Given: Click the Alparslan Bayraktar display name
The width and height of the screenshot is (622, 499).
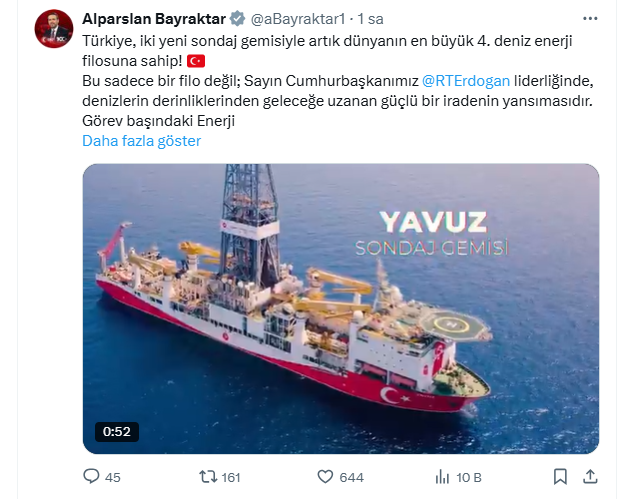Looking at the screenshot, I should pyautogui.click(x=154, y=19).
